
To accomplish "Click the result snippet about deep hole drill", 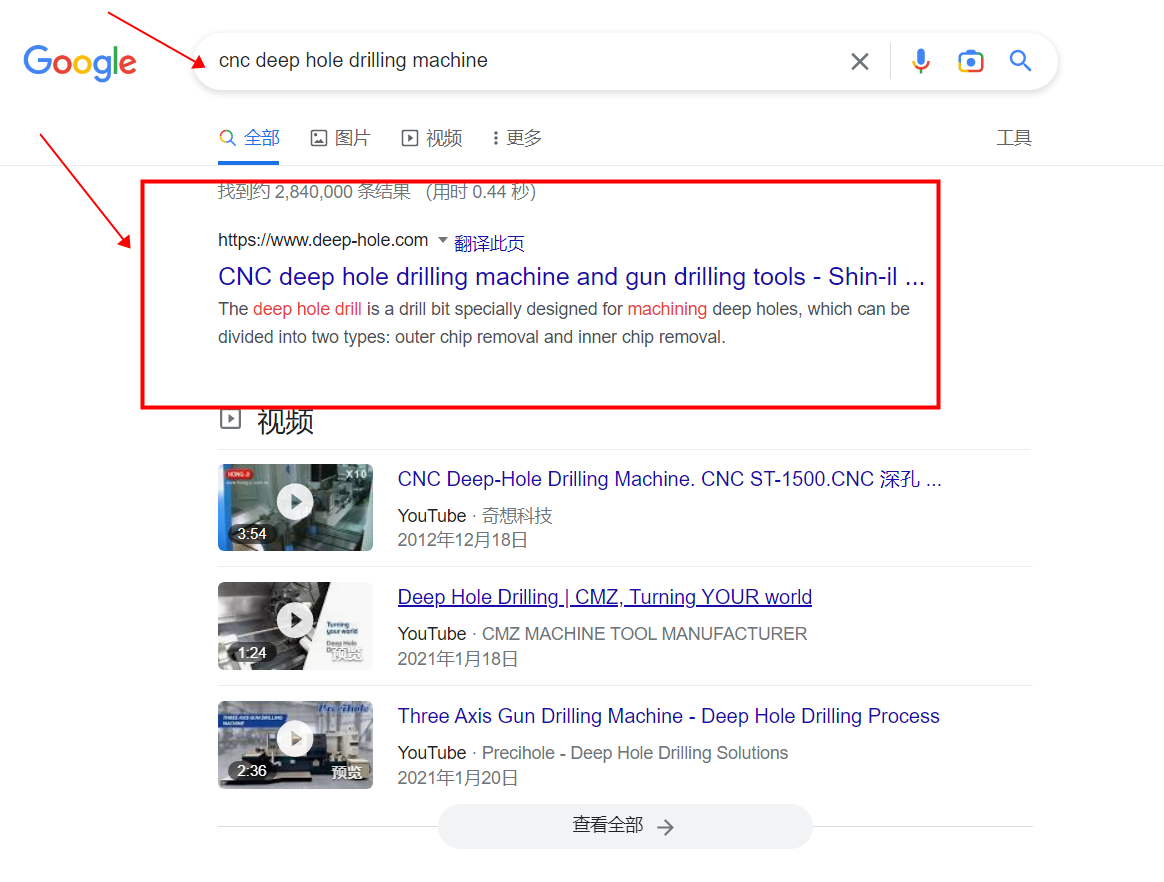I will (563, 323).
